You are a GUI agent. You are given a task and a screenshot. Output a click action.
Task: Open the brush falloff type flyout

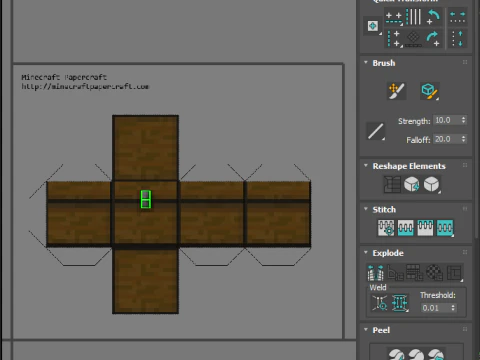[376, 131]
